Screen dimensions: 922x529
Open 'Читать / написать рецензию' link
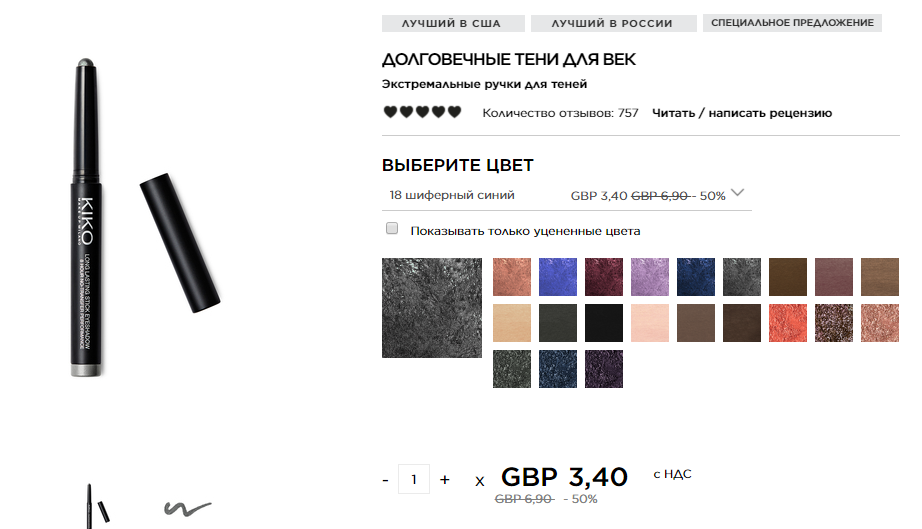click(741, 113)
